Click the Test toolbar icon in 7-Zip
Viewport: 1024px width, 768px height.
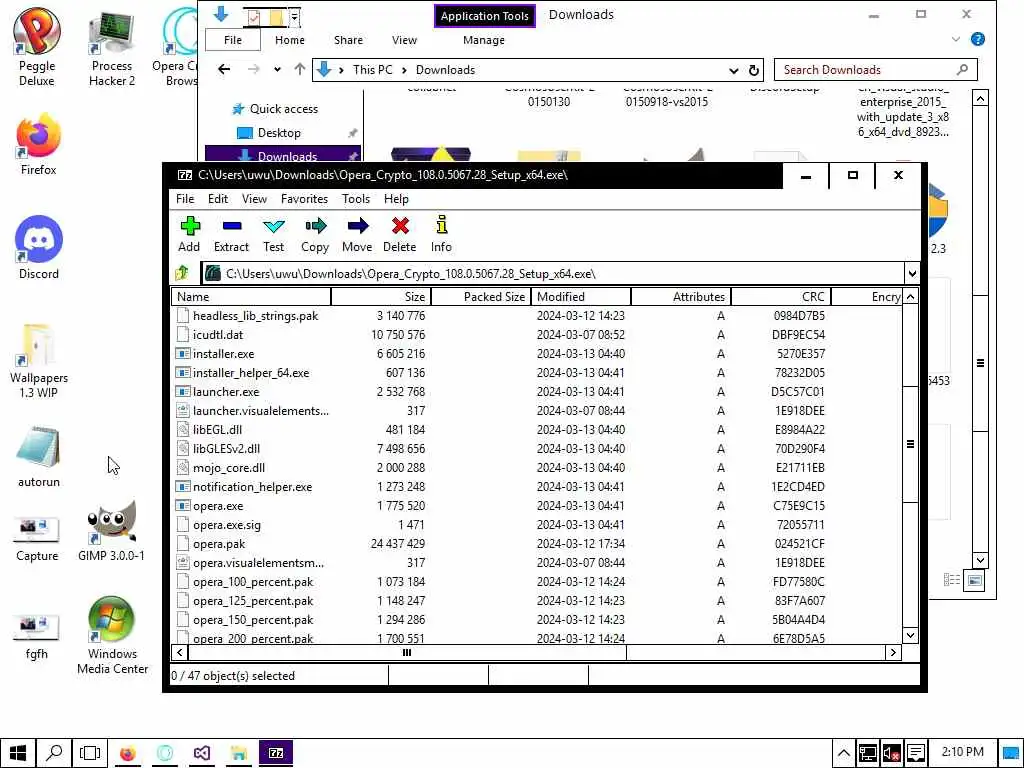coord(273,234)
